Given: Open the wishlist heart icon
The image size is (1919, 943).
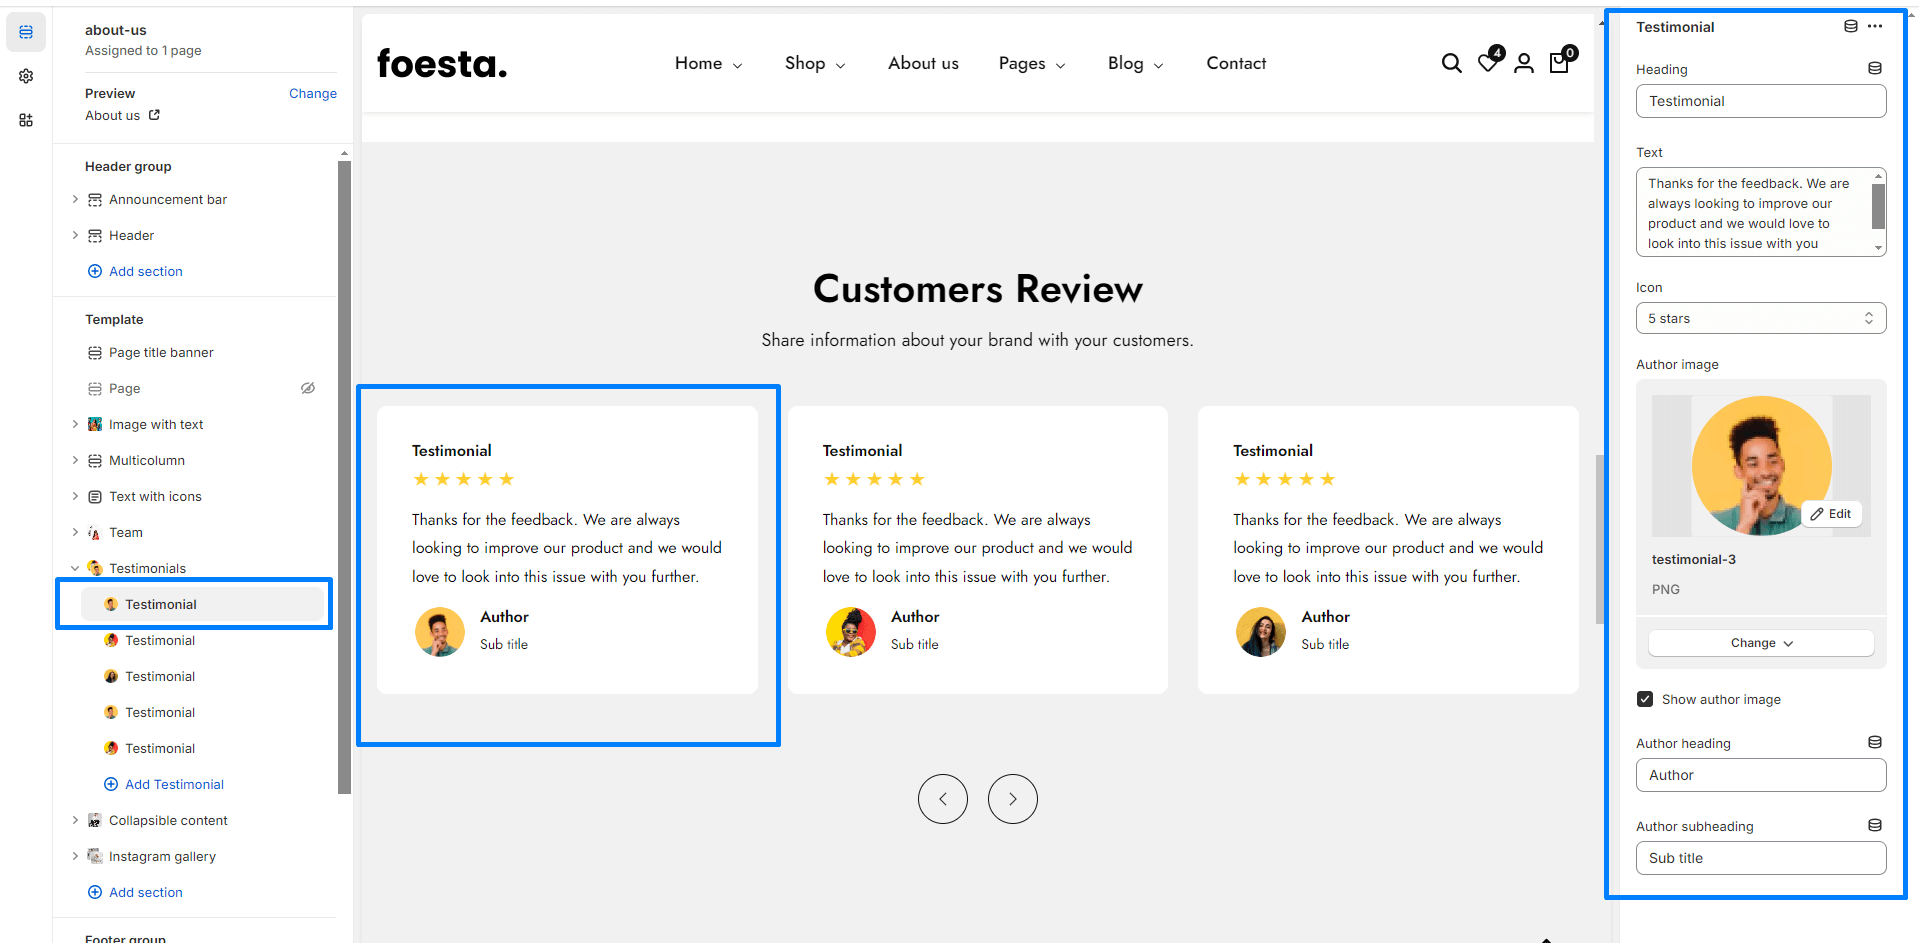Looking at the screenshot, I should pyautogui.click(x=1488, y=63).
